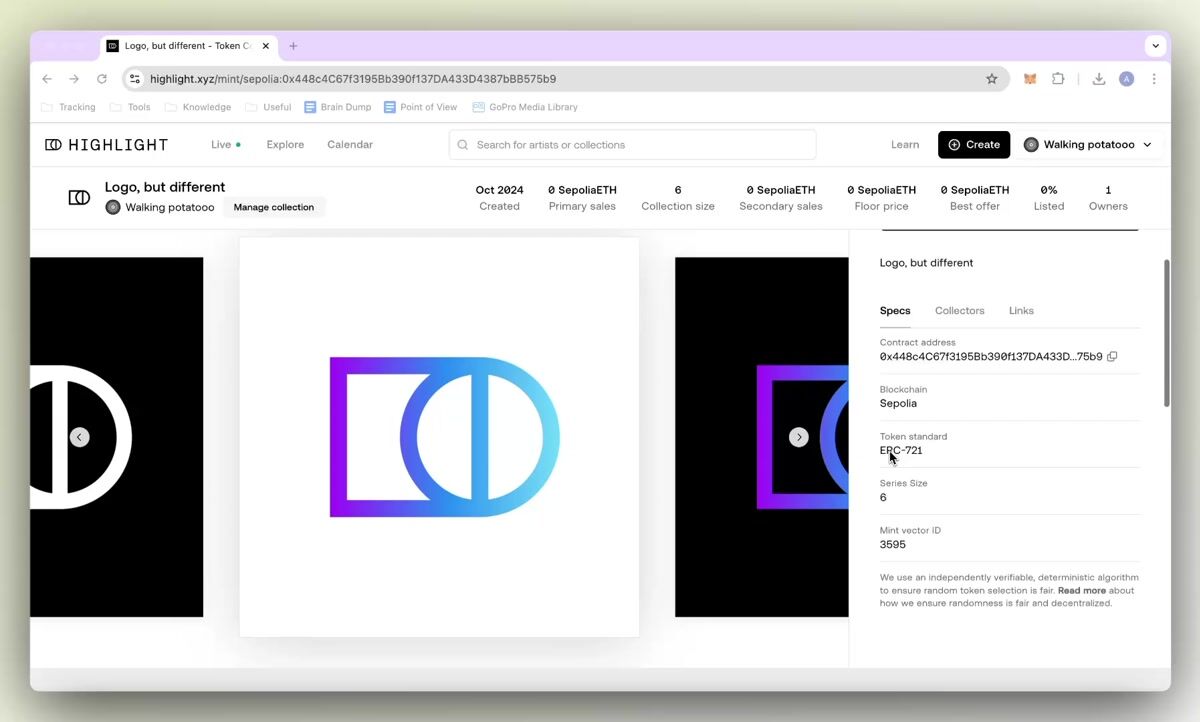This screenshot has width=1200, height=722.
Task: Open the Knowledge bookmark folder
Action: [198, 107]
